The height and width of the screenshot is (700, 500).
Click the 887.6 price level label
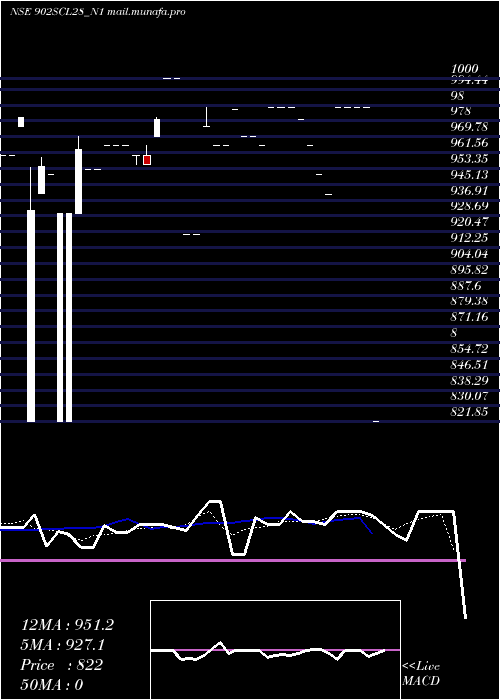[x=467, y=285]
